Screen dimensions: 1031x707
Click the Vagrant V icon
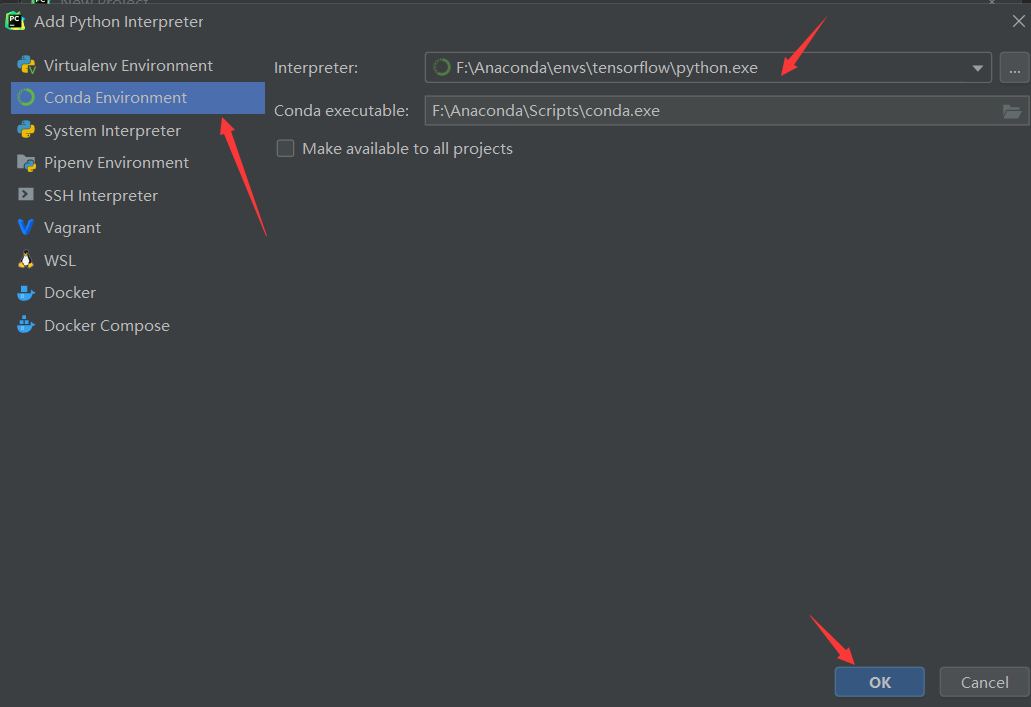click(26, 228)
